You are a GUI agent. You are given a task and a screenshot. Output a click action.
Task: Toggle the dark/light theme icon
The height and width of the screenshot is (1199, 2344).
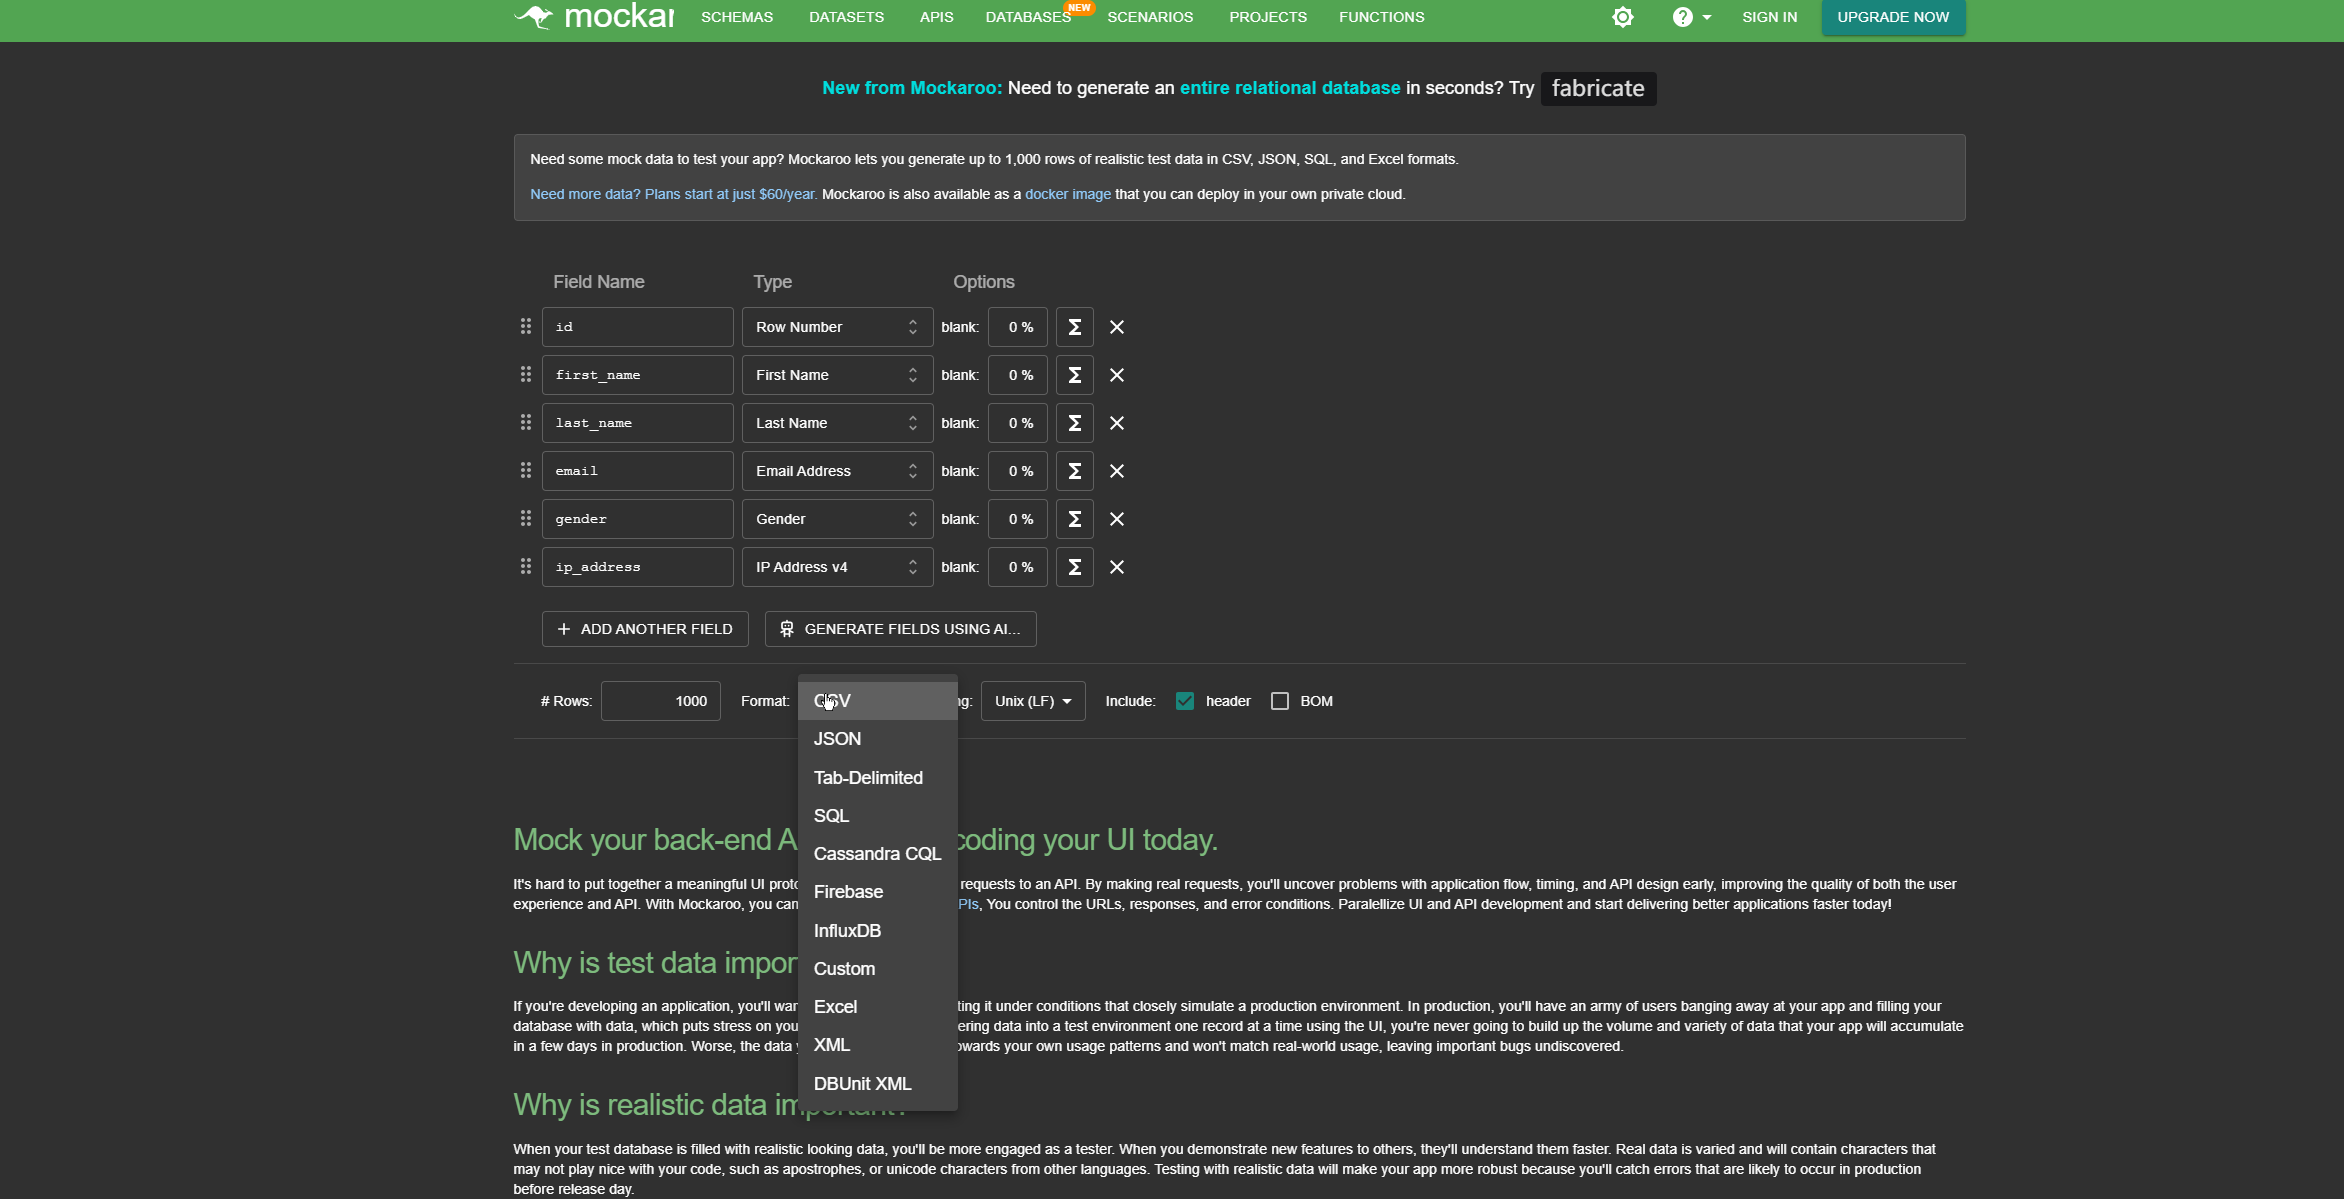click(1622, 17)
